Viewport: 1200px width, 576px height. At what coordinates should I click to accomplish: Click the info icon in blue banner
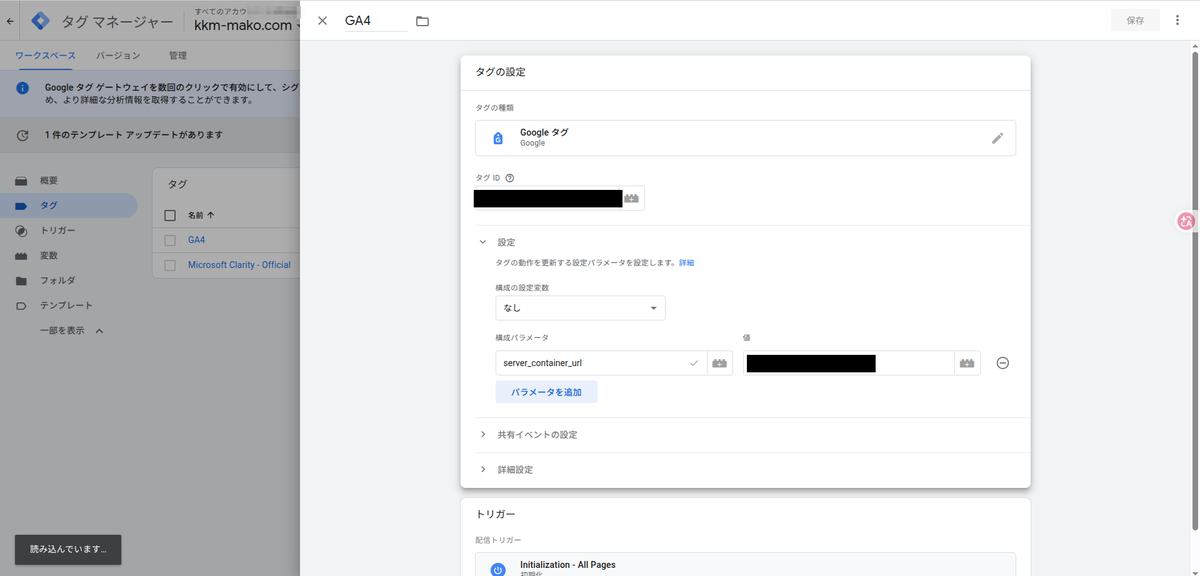[22, 88]
